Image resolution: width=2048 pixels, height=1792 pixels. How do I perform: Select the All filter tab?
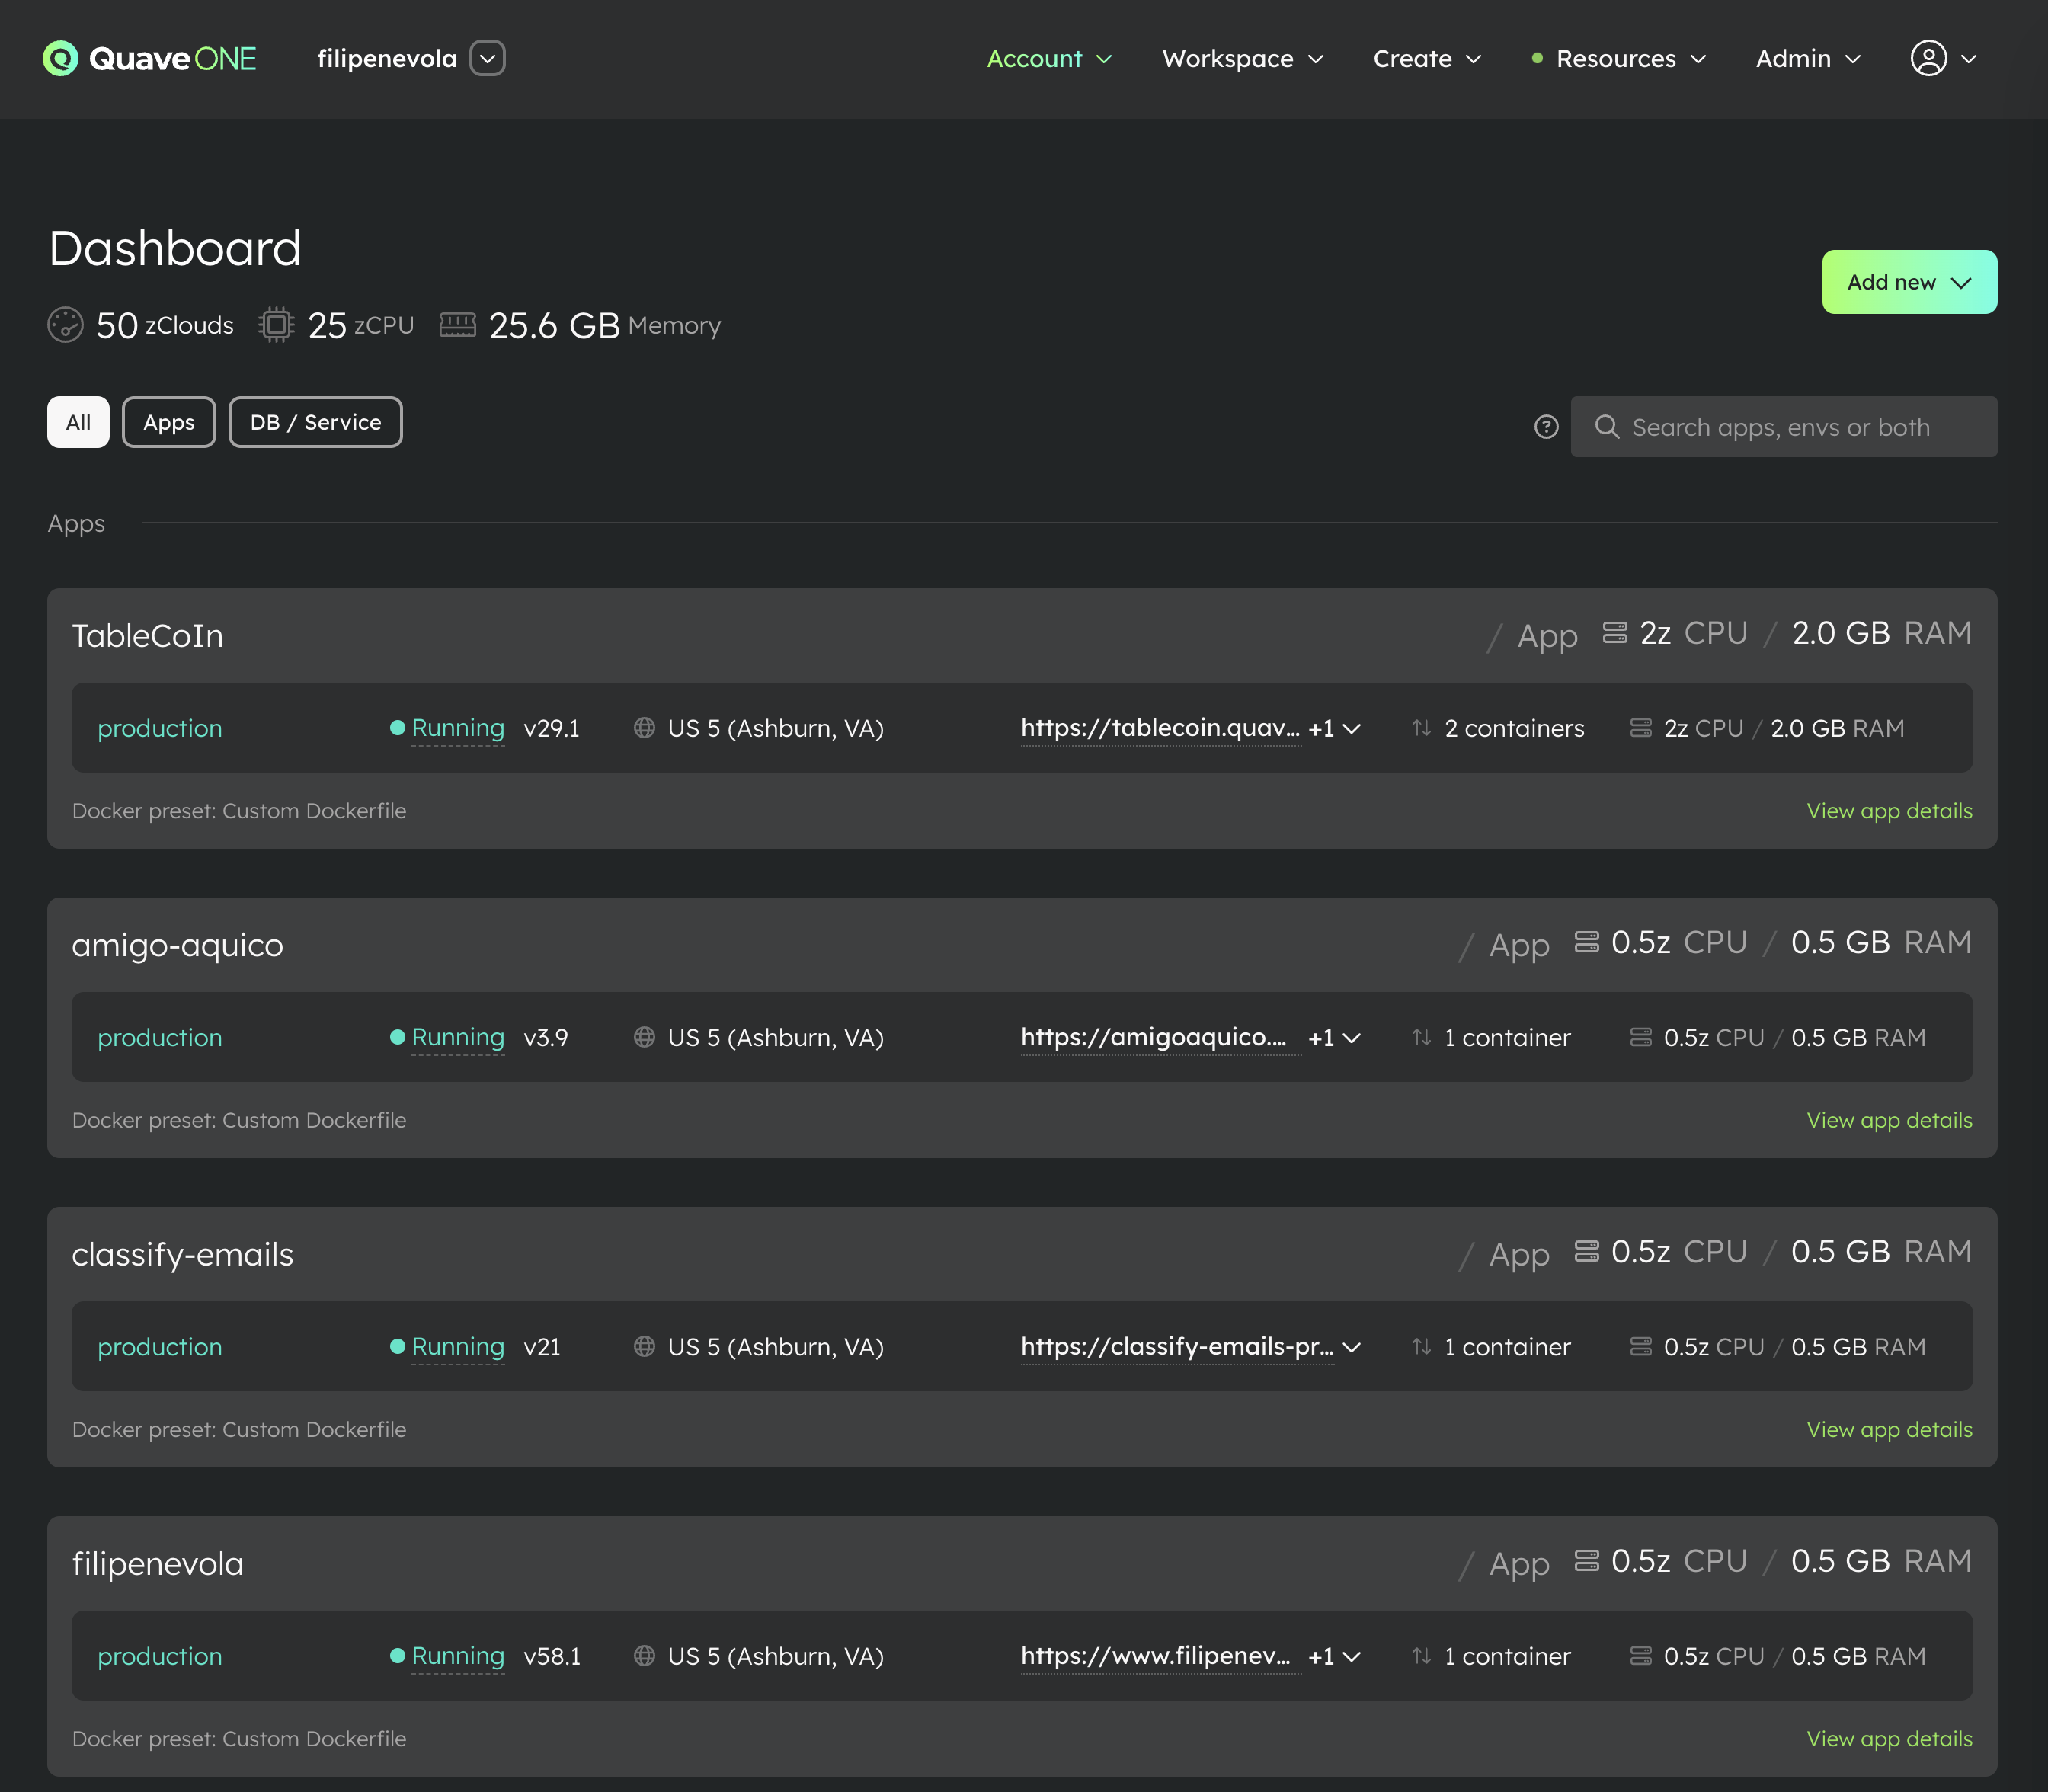click(78, 422)
